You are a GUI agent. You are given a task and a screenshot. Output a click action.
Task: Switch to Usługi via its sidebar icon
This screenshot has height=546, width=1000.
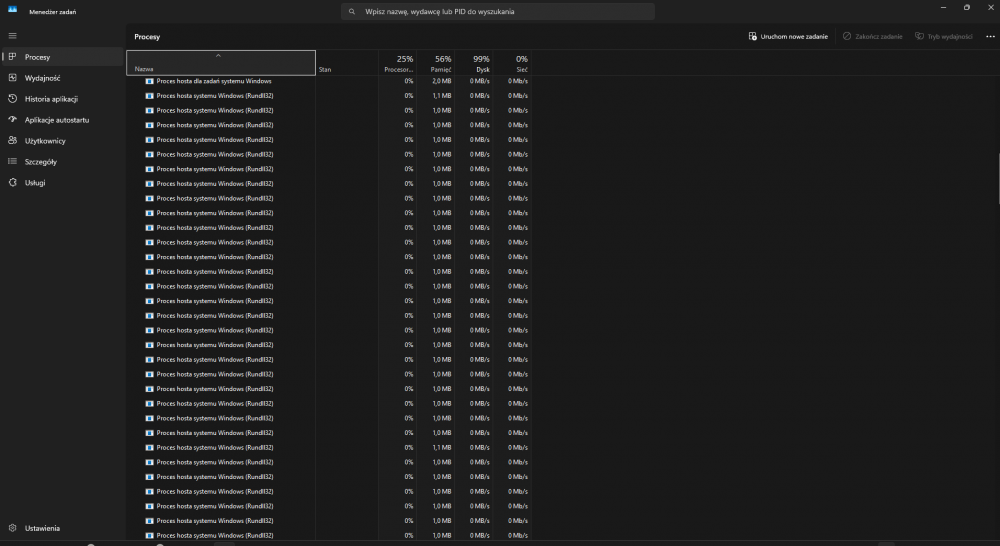click(12, 183)
